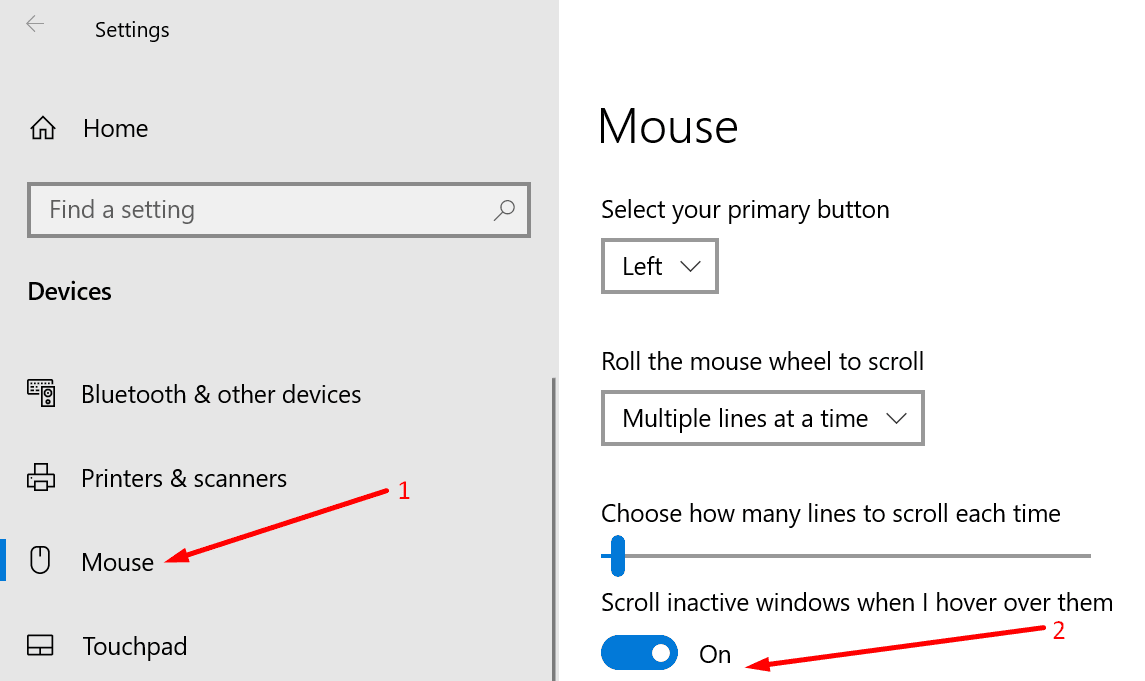Open the primary button dropdown
Viewport: 1145px width, 681px height.
click(x=658, y=265)
